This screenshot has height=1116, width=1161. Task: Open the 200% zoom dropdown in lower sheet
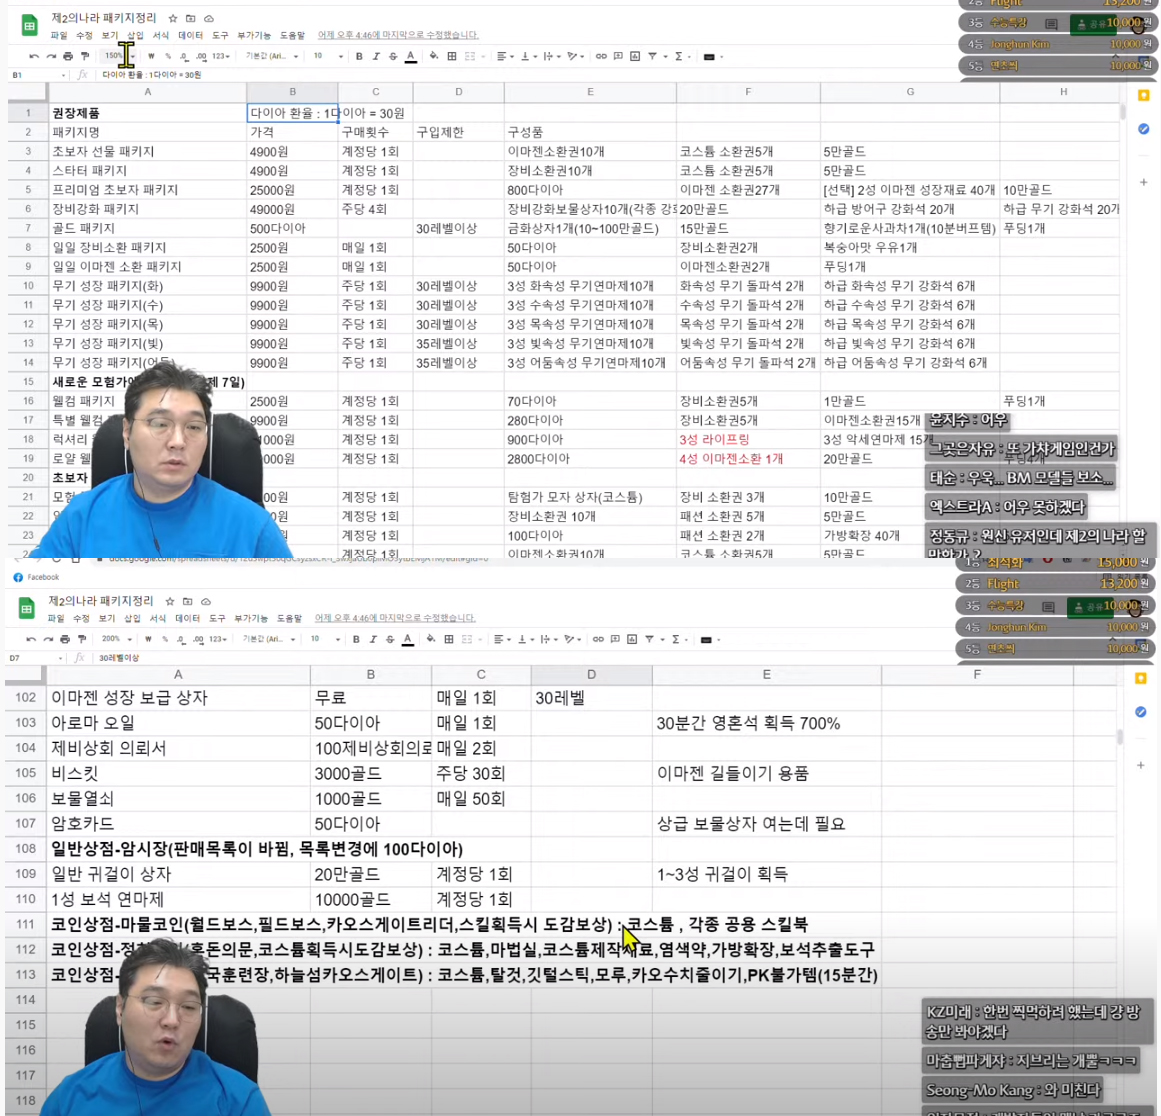click(x=116, y=639)
